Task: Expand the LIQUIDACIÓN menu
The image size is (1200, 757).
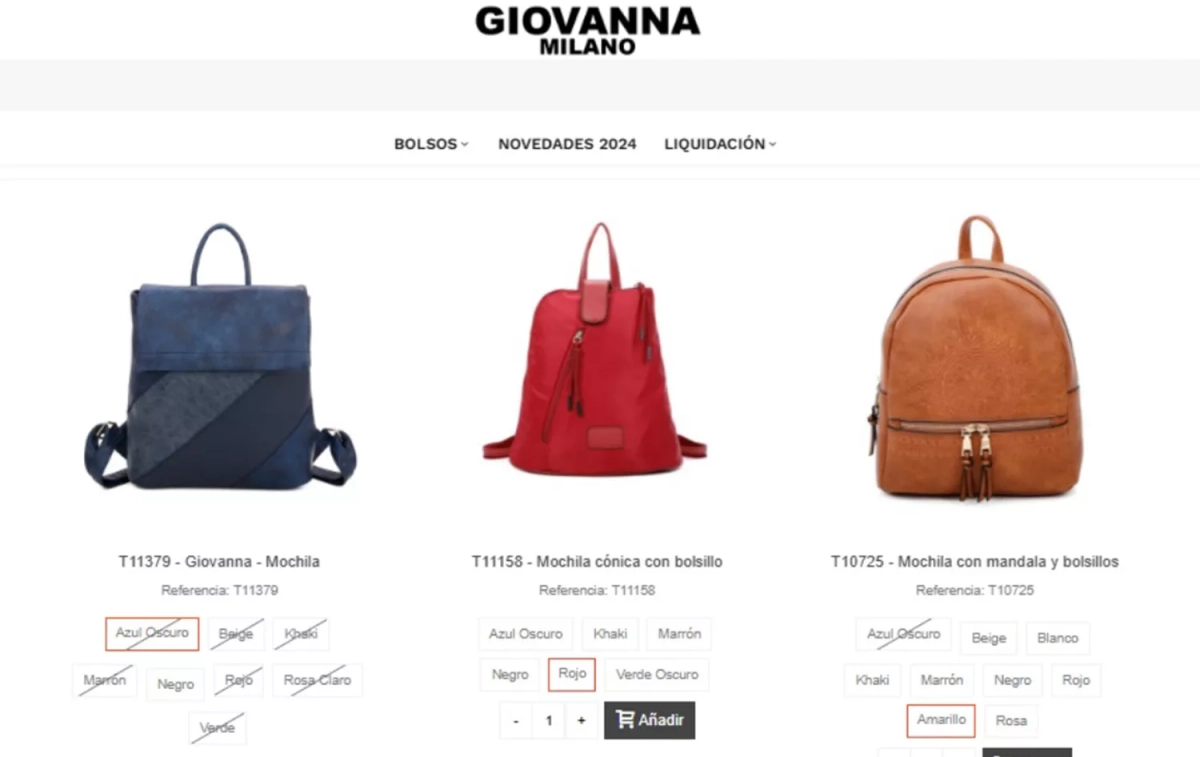Action: [x=720, y=144]
